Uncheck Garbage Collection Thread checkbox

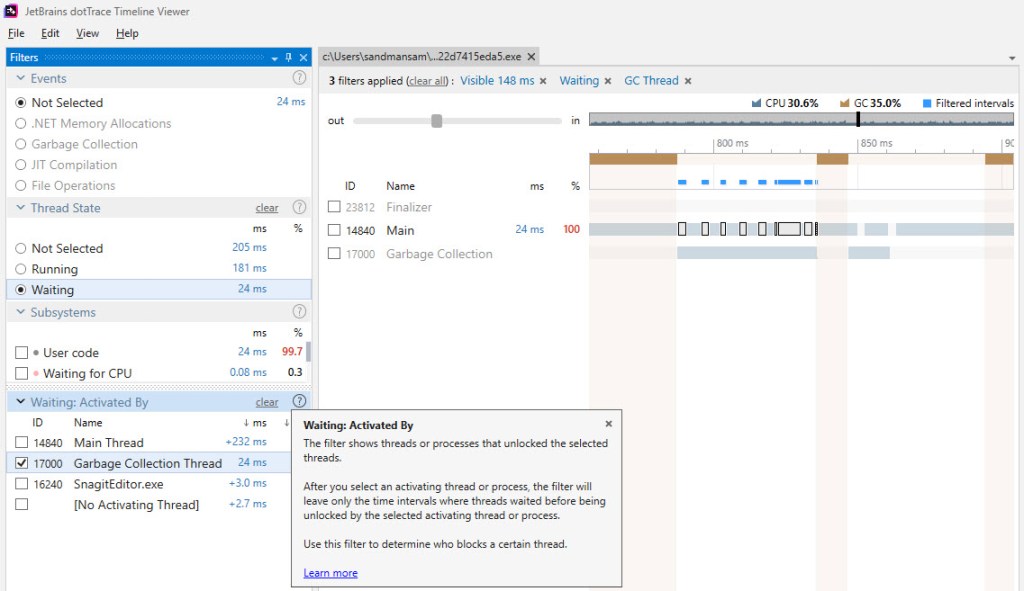[22, 464]
